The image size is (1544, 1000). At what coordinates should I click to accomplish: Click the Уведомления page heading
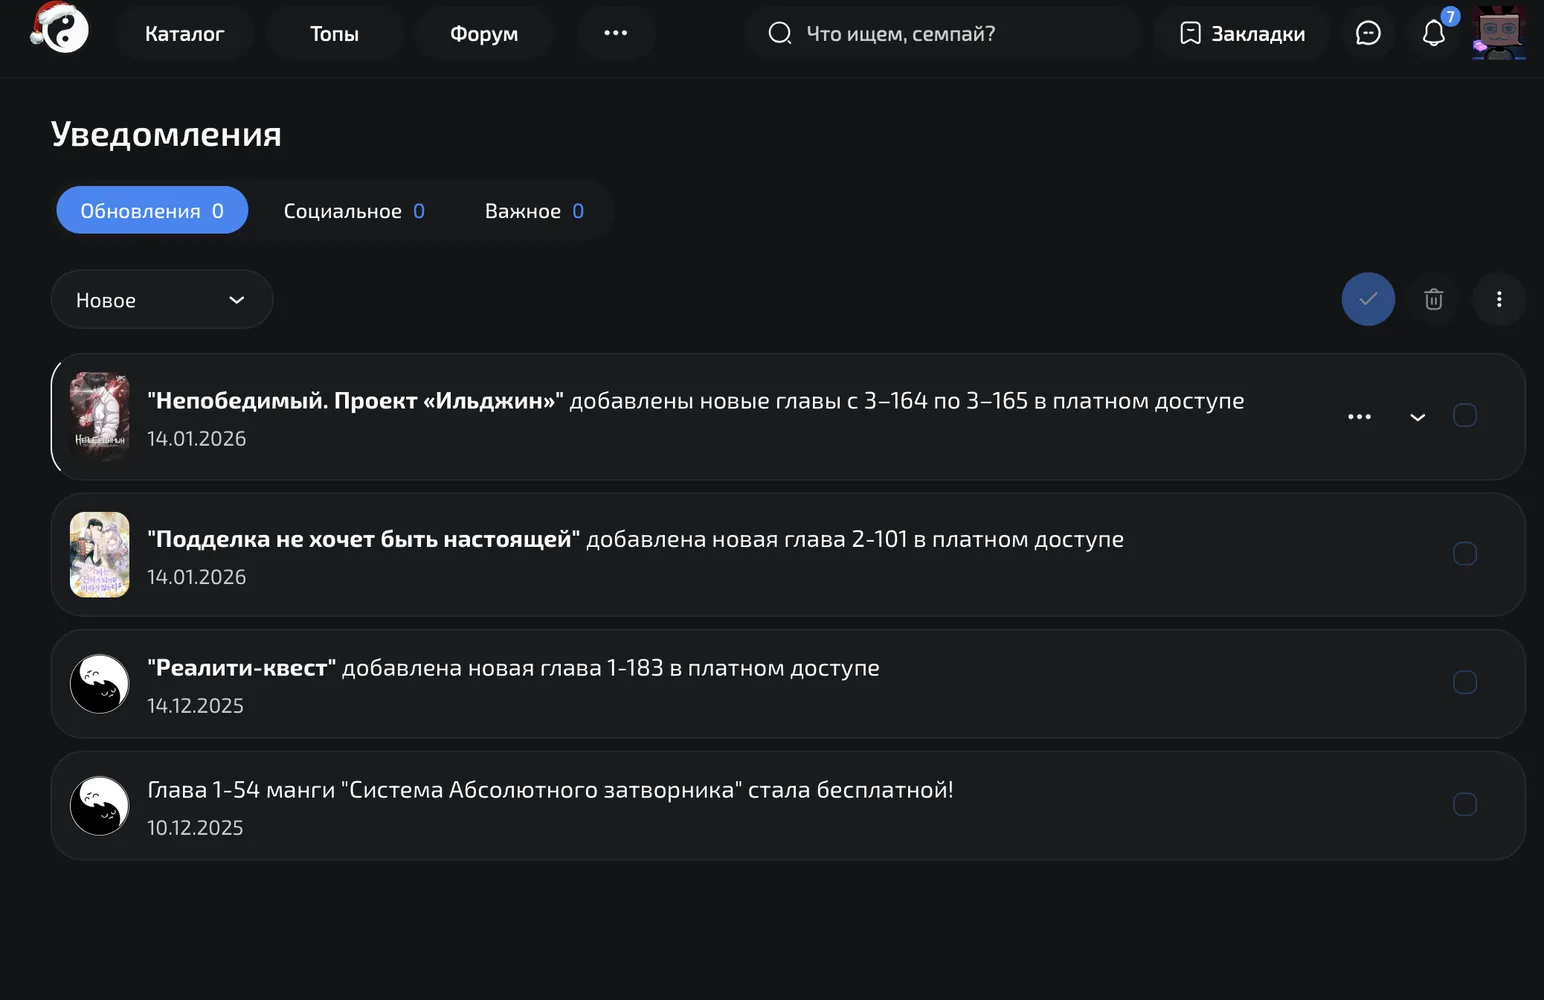tap(166, 134)
